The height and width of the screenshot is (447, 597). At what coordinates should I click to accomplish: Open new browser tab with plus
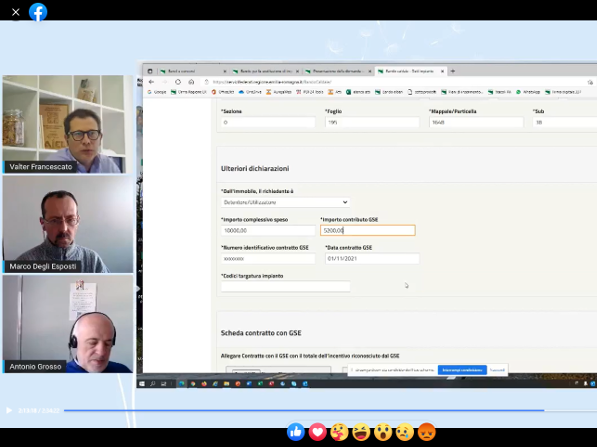(452, 71)
